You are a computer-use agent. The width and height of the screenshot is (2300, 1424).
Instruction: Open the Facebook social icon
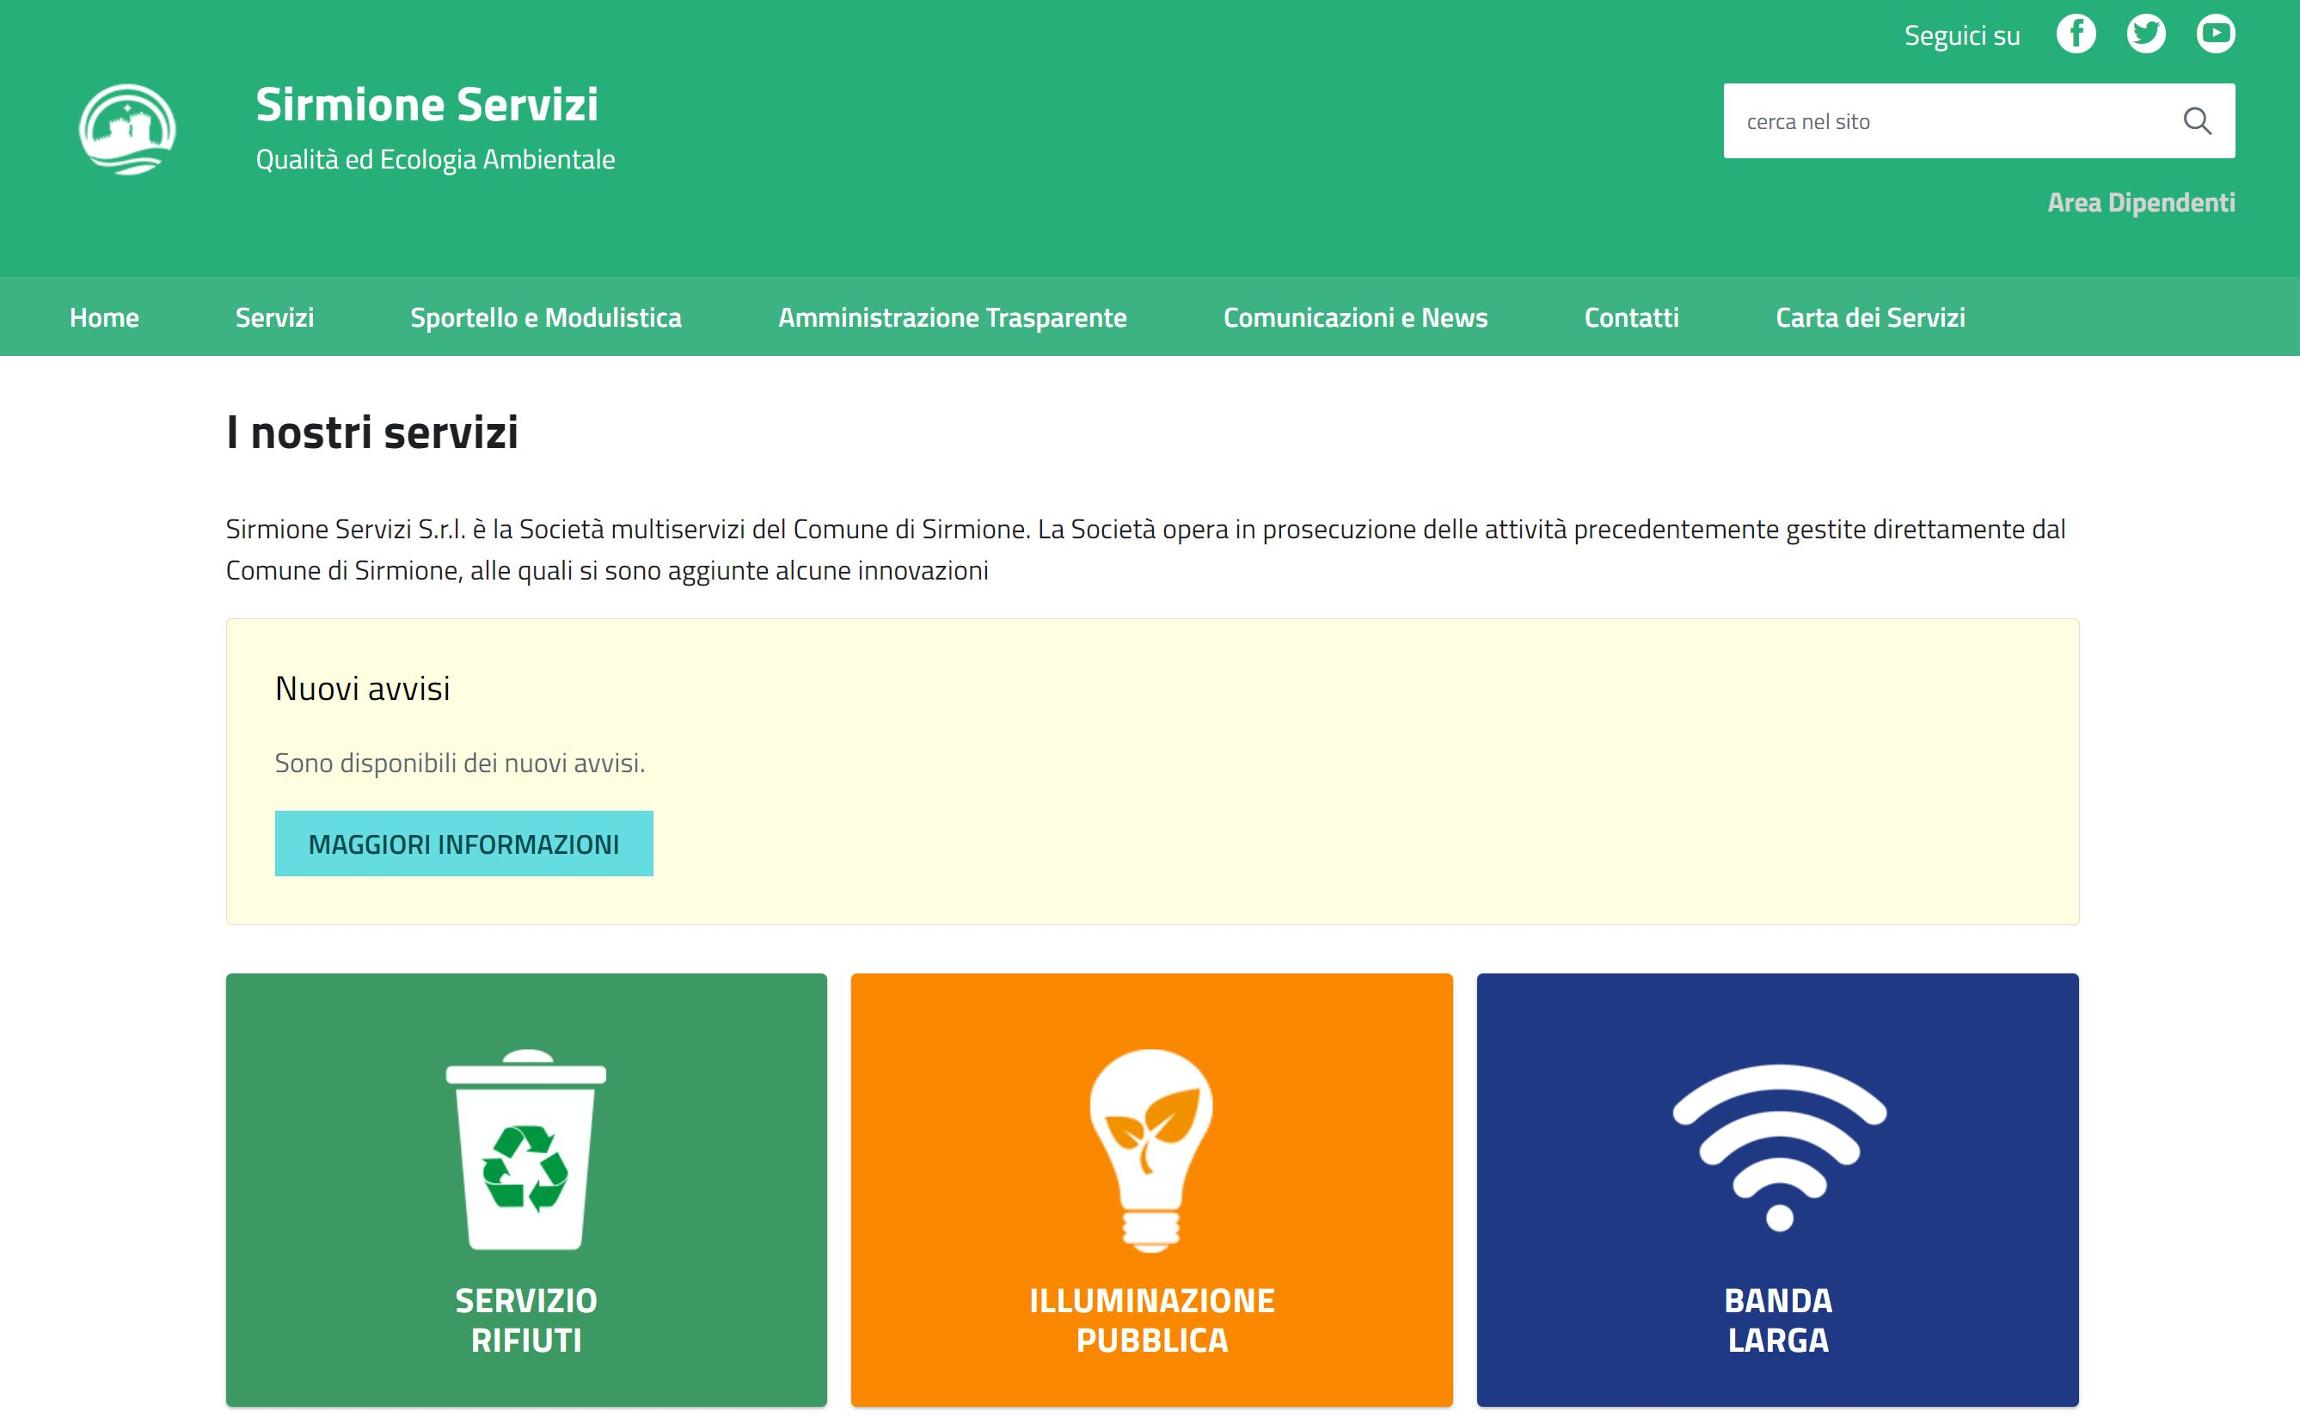2076,34
